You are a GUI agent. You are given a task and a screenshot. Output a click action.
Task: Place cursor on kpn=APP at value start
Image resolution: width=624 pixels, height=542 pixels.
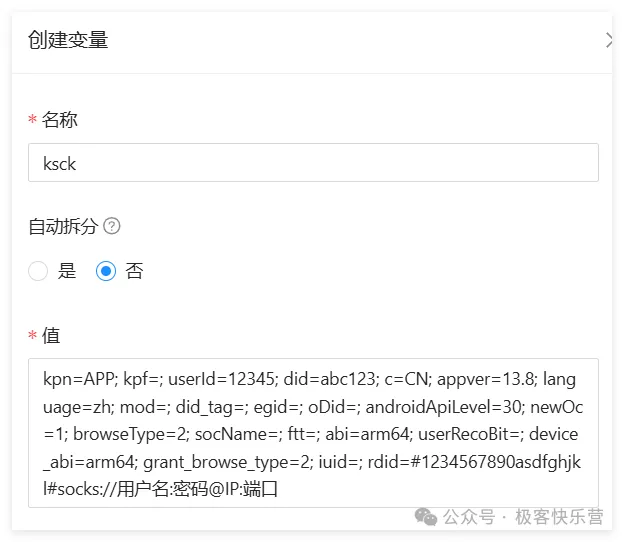pos(80,379)
